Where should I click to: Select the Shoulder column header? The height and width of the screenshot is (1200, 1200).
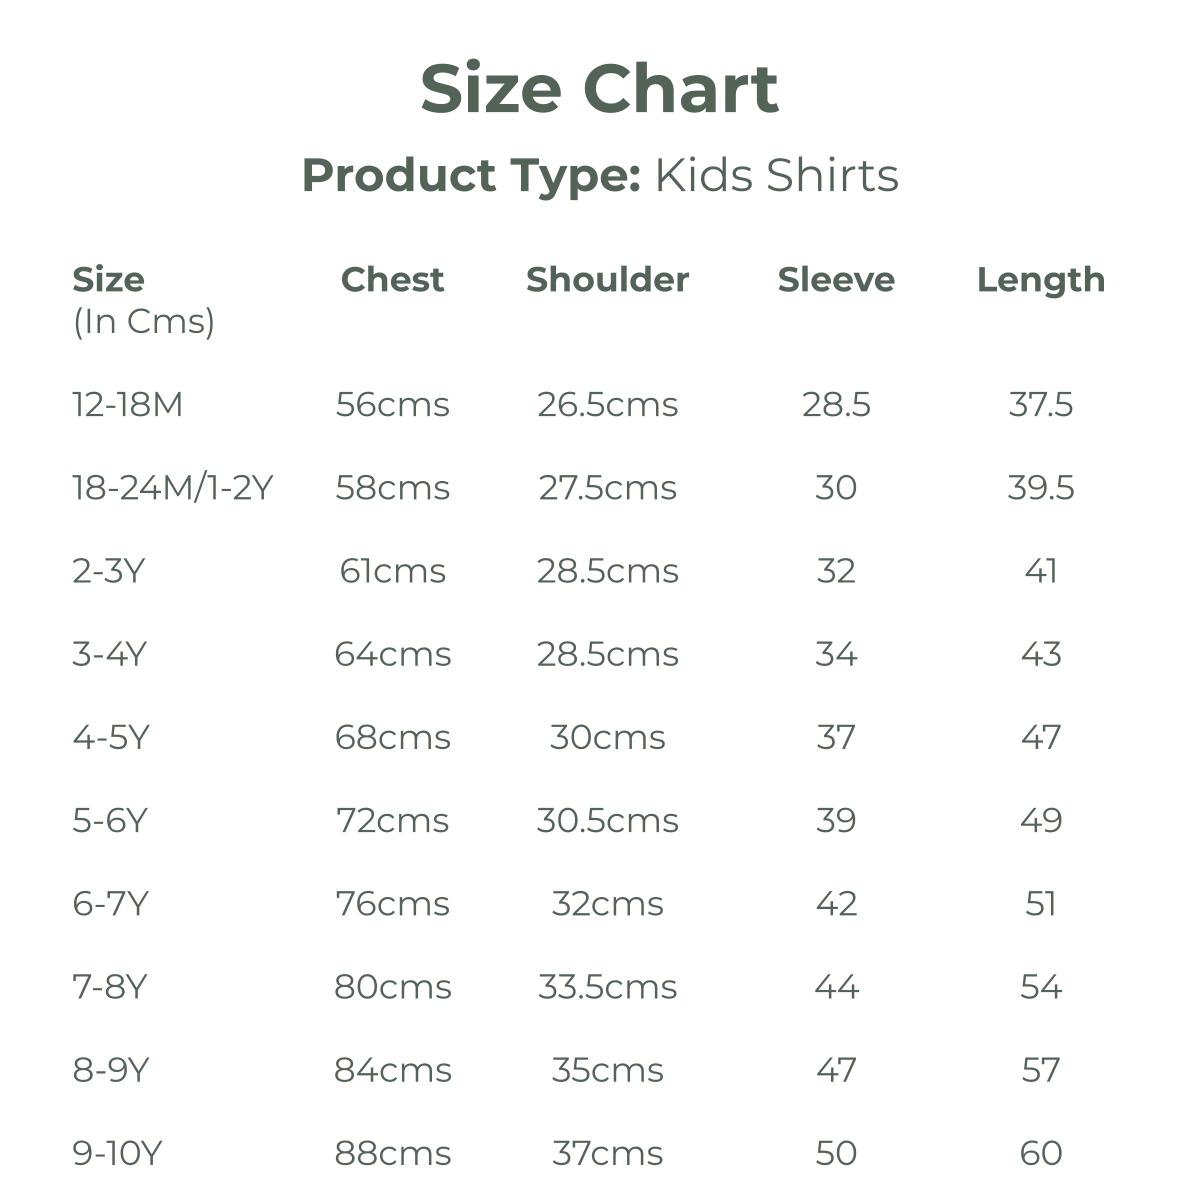(607, 280)
